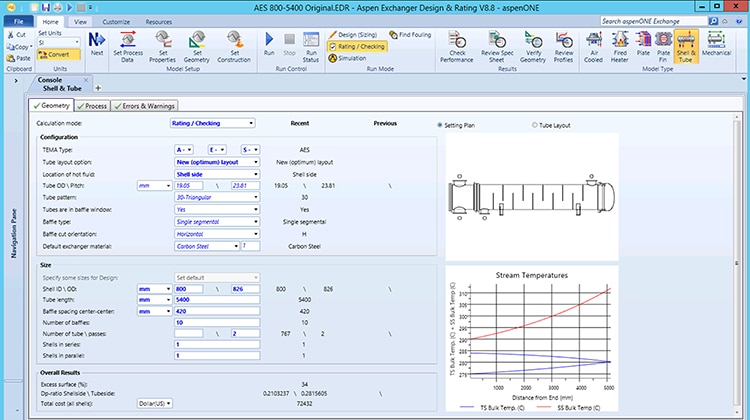Click the Number of baffles input field
The height and width of the screenshot is (420, 750).
click(217, 323)
